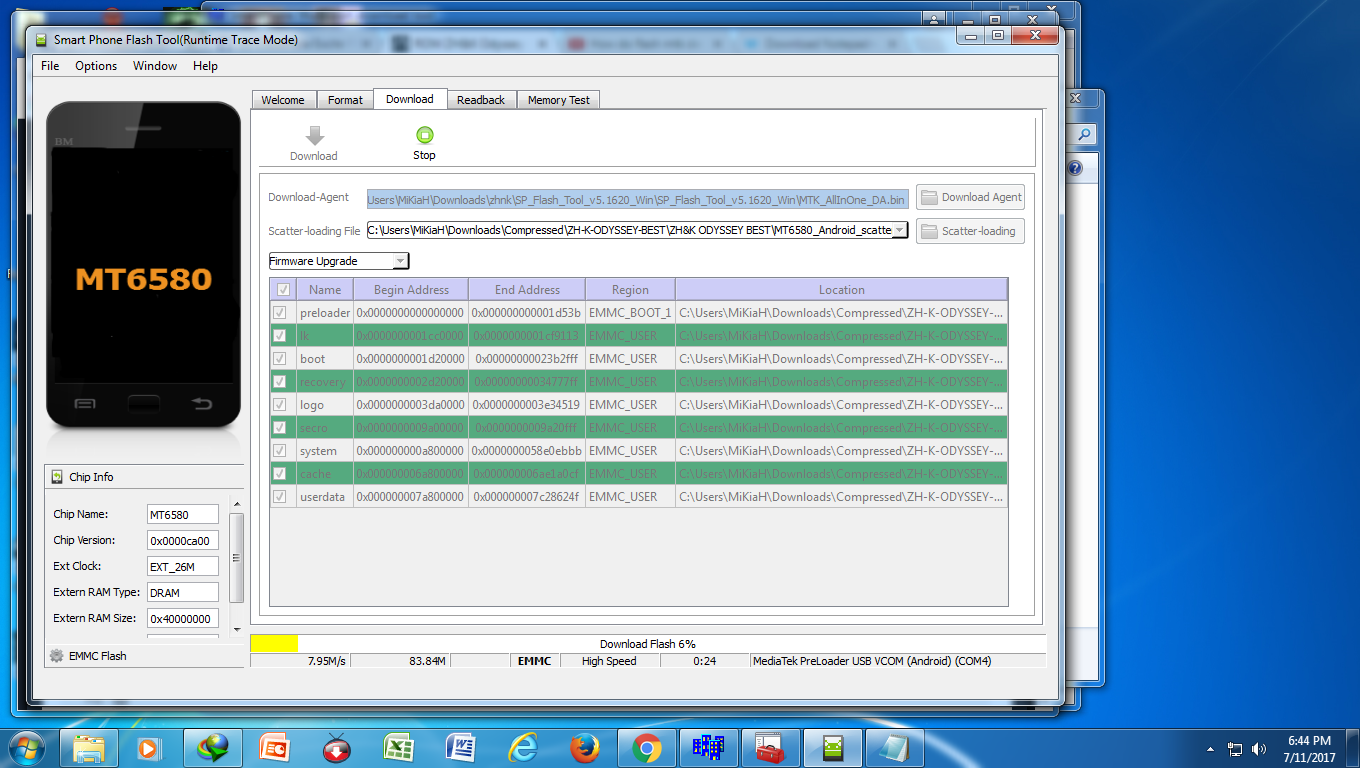Click the Download-Agent file path field
Viewport: 1360px width, 768px height.
[x=638, y=198]
